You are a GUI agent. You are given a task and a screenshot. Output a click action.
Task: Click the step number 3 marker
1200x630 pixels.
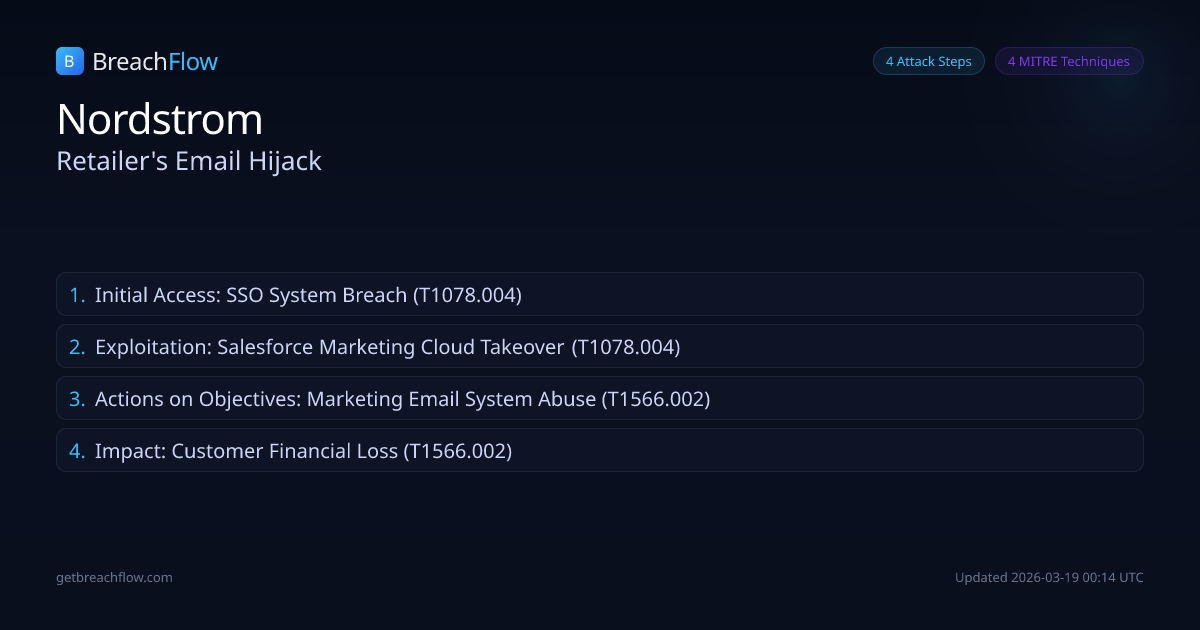click(x=77, y=399)
